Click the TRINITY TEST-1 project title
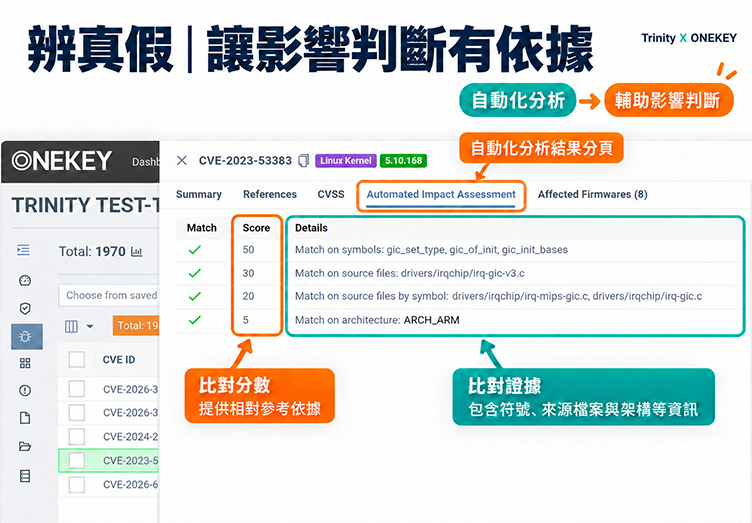 pos(85,205)
